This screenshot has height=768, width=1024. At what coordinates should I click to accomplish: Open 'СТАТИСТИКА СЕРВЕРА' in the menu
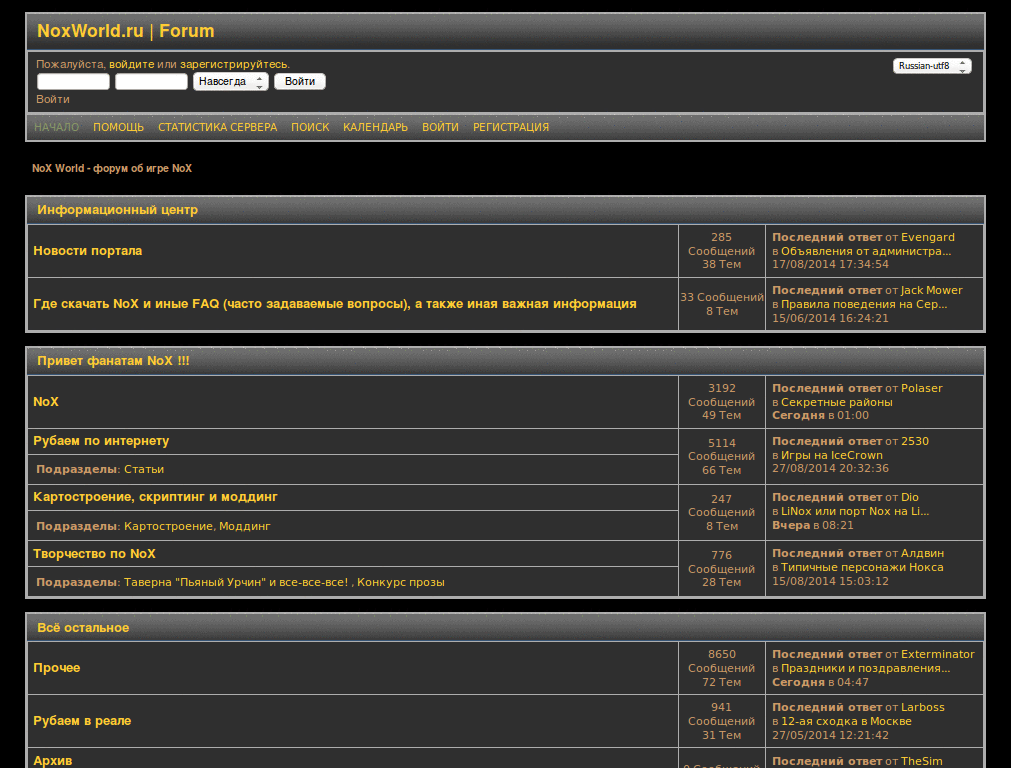[217, 127]
